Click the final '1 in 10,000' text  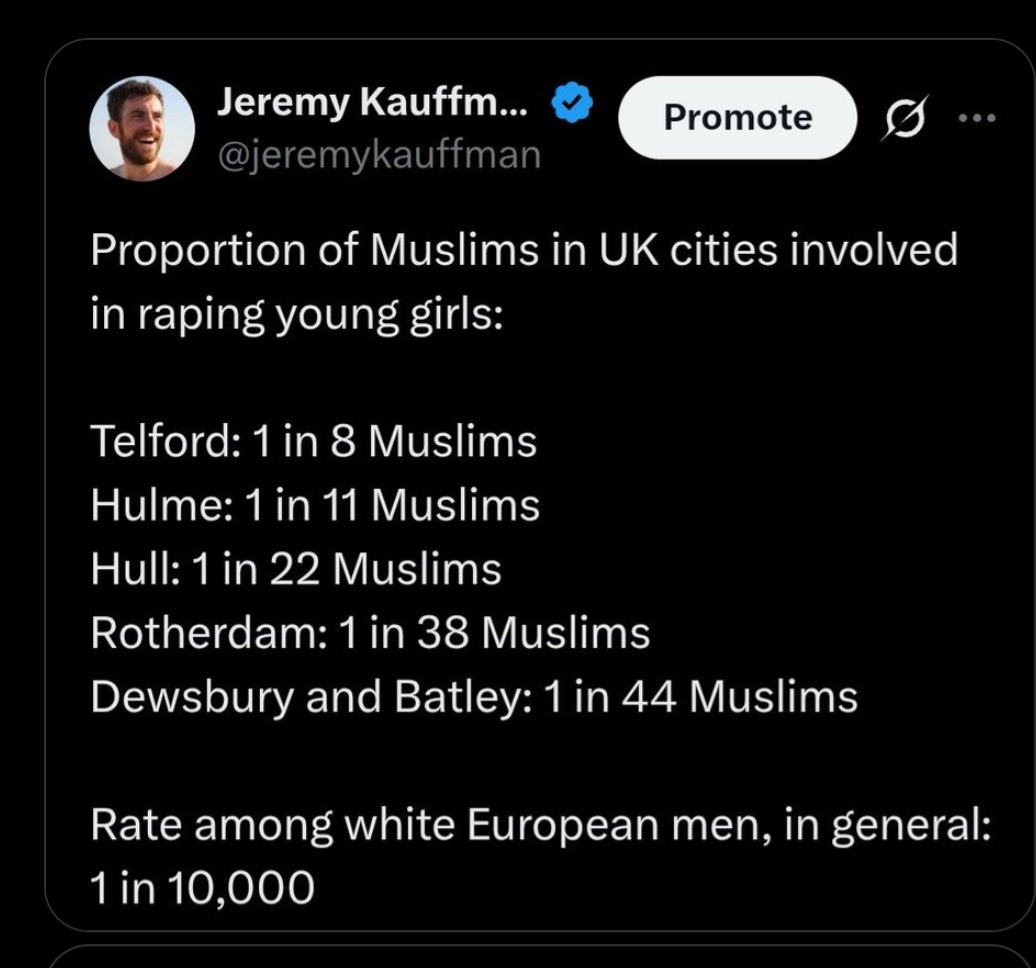click(x=202, y=887)
